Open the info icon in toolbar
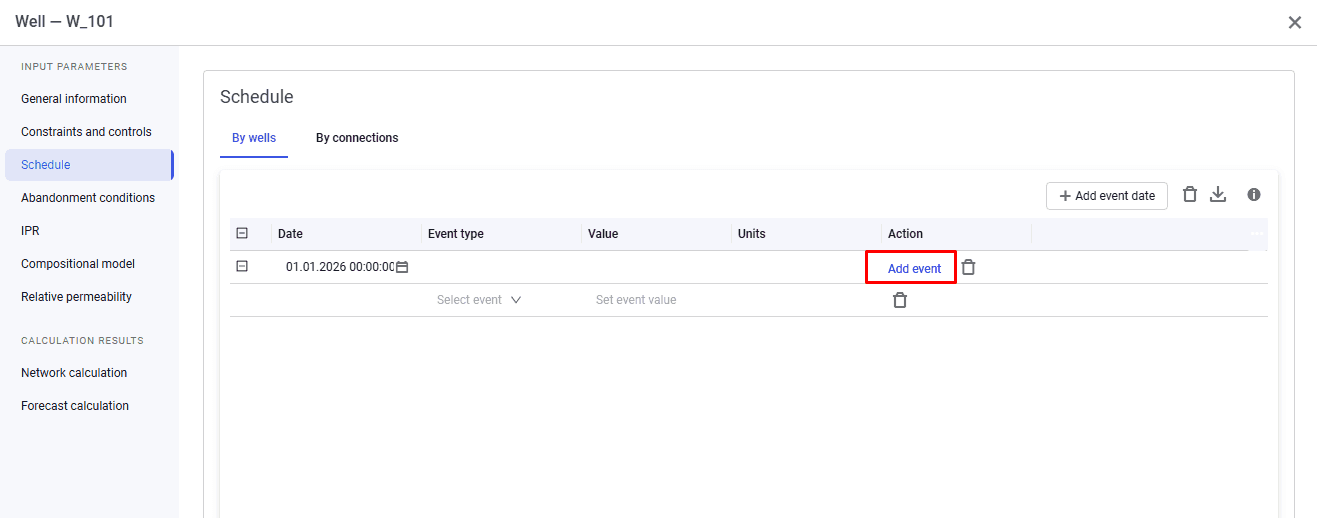1317x518 pixels. pos(1254,195)
